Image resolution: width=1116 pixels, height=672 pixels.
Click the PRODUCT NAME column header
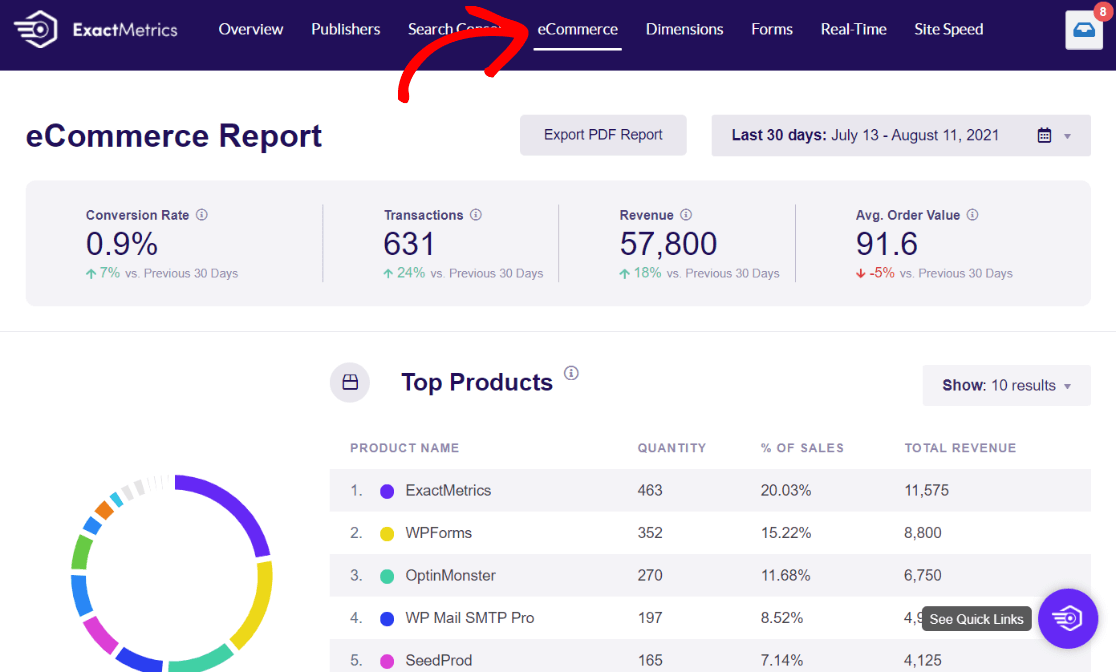tap(404, 448)
